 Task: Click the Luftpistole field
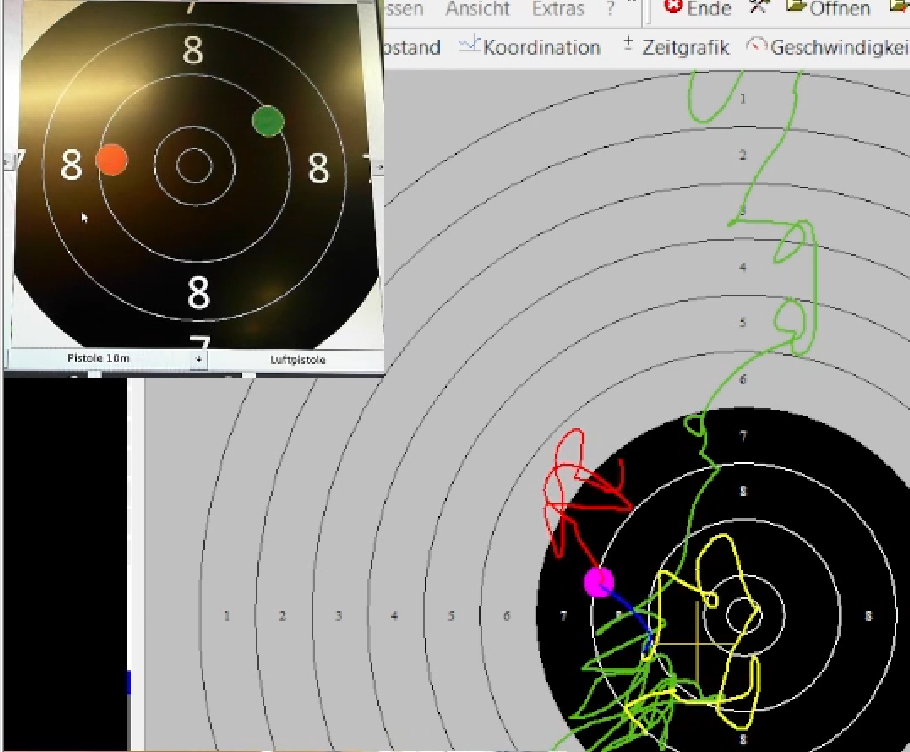coord(297,359)
